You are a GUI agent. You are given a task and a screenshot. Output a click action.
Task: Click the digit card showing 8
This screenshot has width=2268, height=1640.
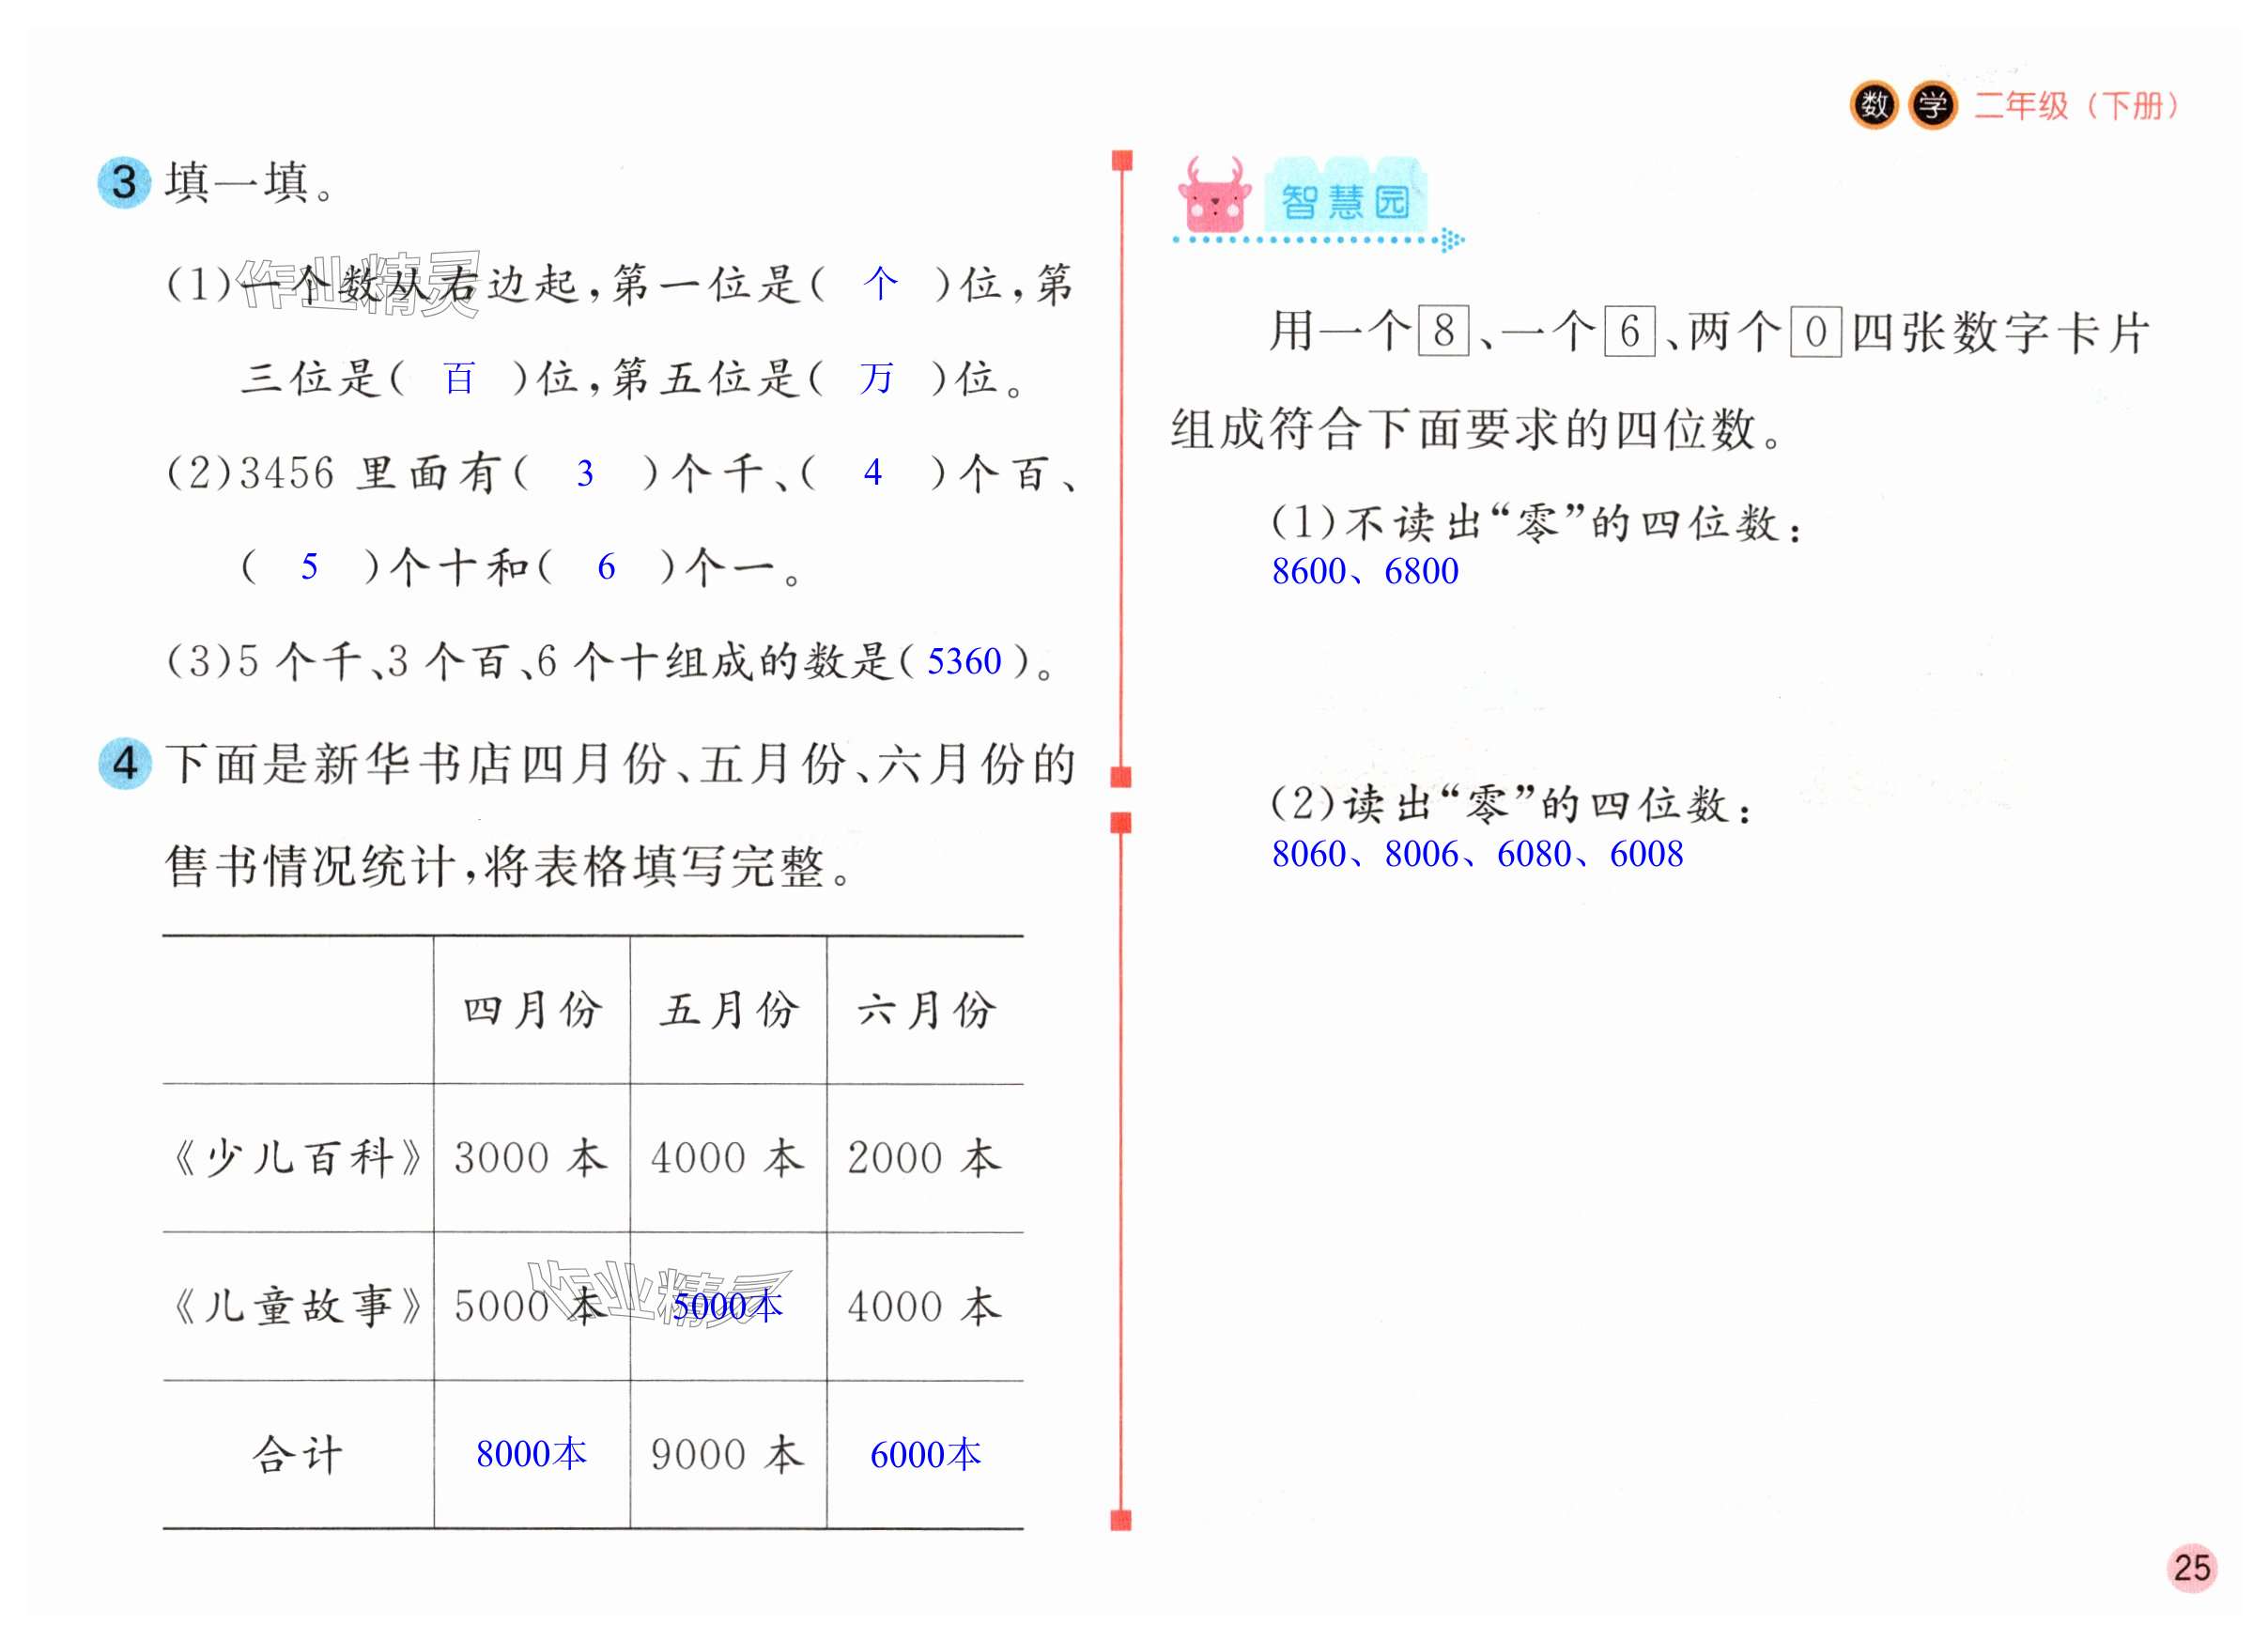[1443, 331]
